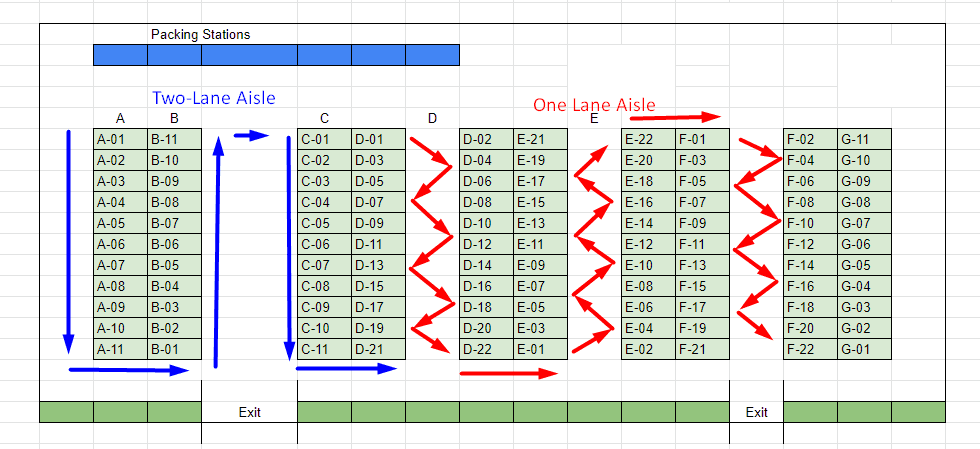Click the red right arrow below D-22
This screenshot has width=980, height=449.
(509, 373)
